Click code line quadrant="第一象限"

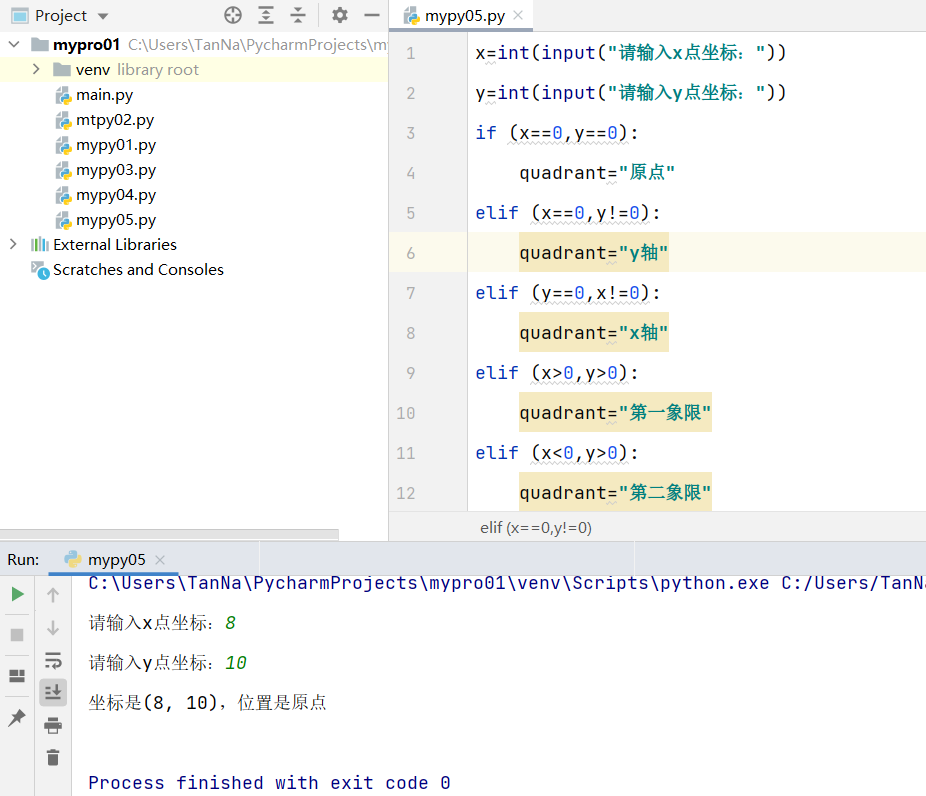point(615,413)
